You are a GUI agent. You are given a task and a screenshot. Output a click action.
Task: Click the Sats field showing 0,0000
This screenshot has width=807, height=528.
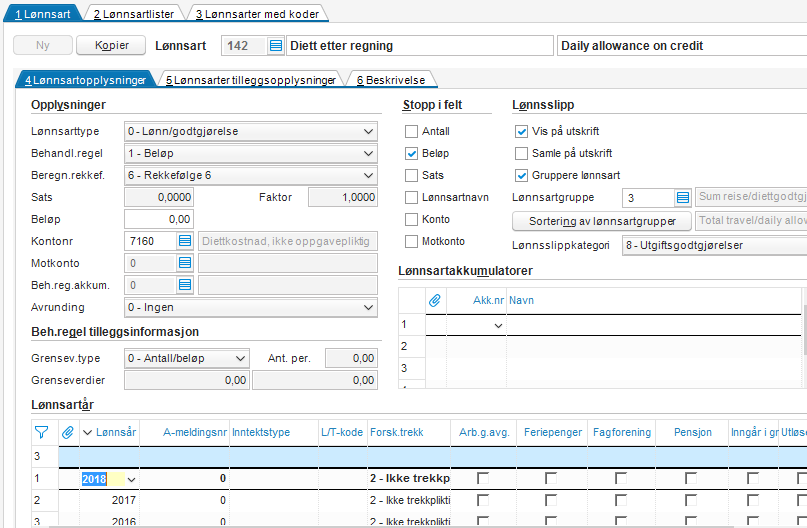159,197
